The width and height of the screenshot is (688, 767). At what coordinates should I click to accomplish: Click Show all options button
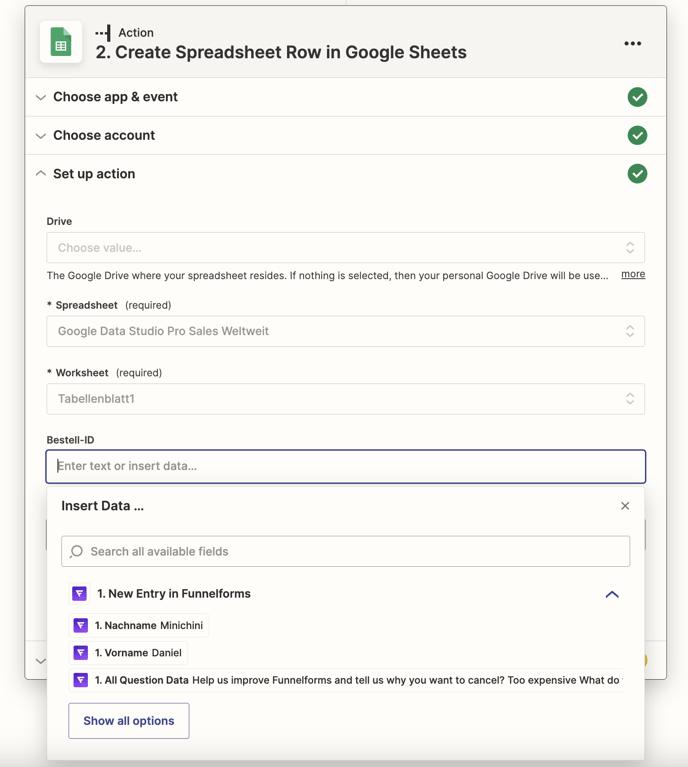129,721
